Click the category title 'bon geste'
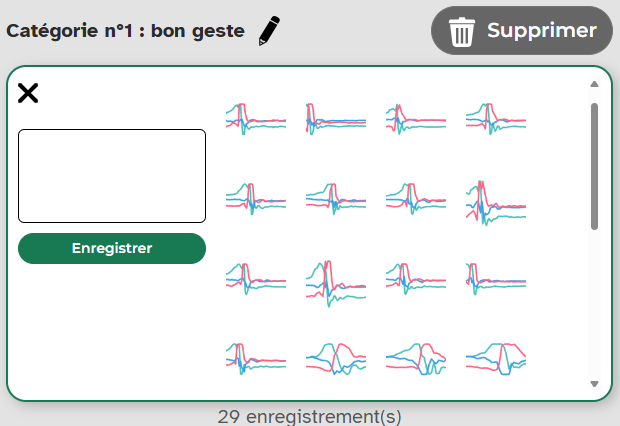The width and height of the screenshot is (620, 426). click(x=198, y=31)
